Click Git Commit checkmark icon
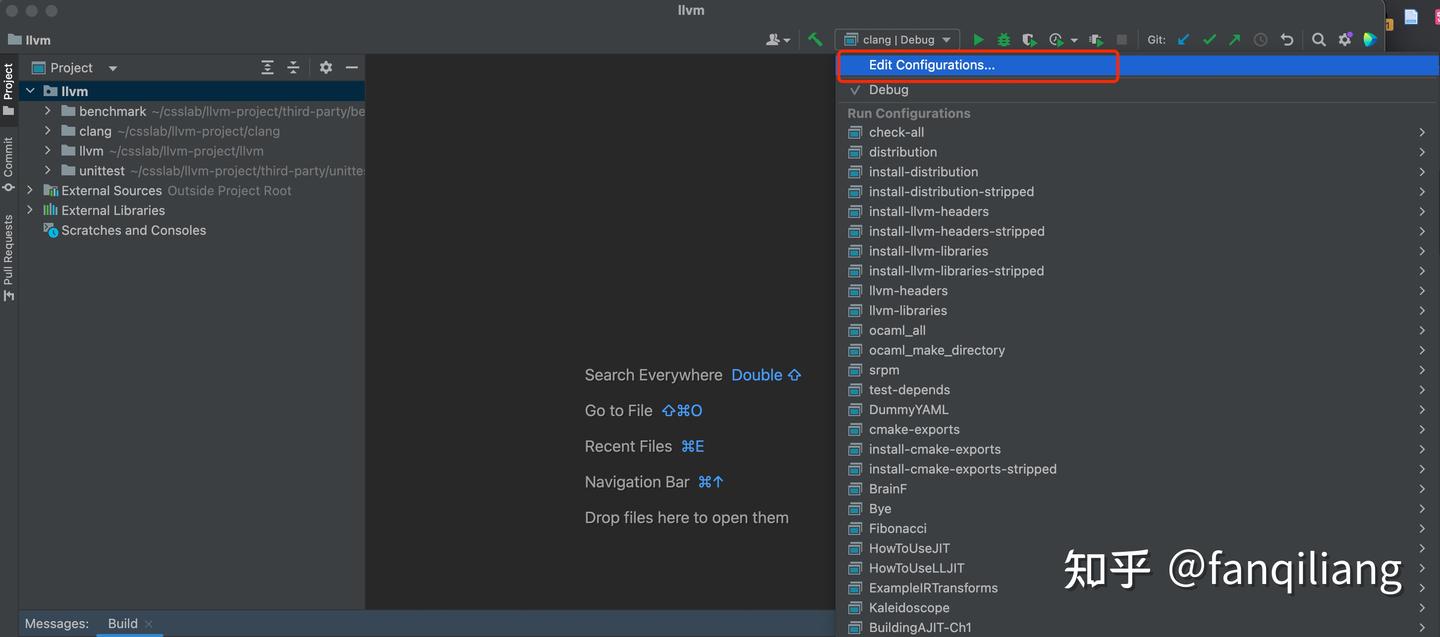 tap(1209, 40)
